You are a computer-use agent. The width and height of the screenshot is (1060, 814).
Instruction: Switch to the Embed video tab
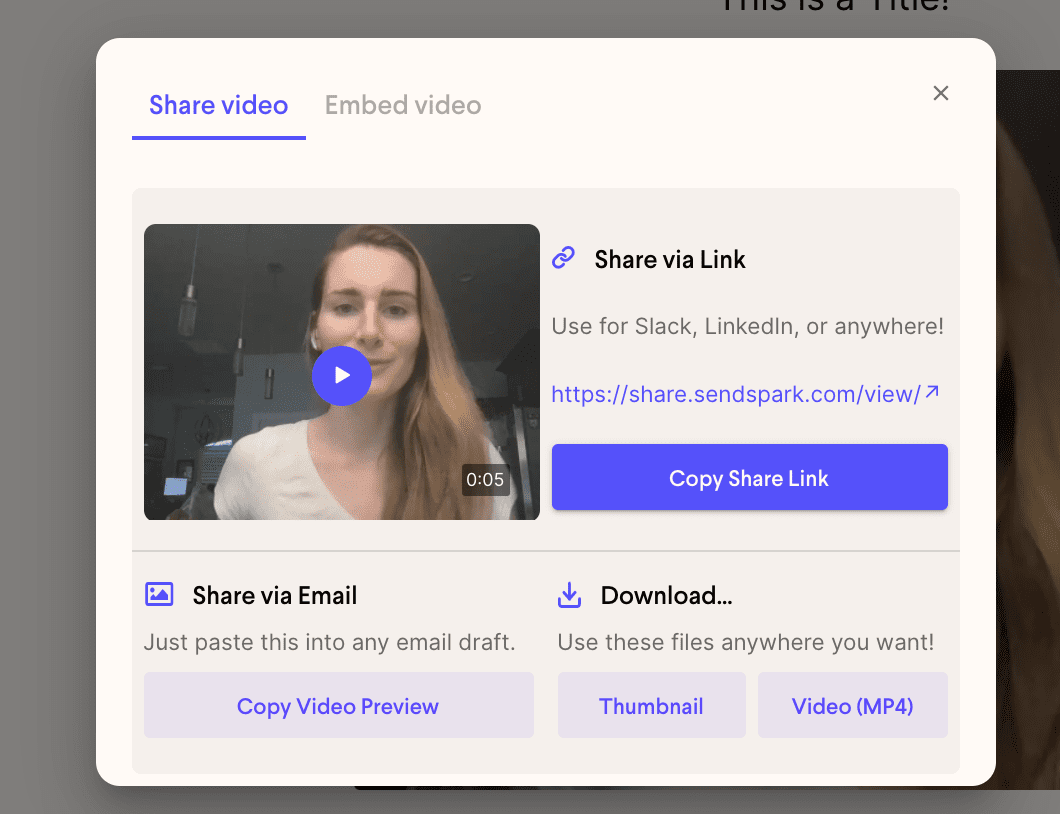pos(403,105)
